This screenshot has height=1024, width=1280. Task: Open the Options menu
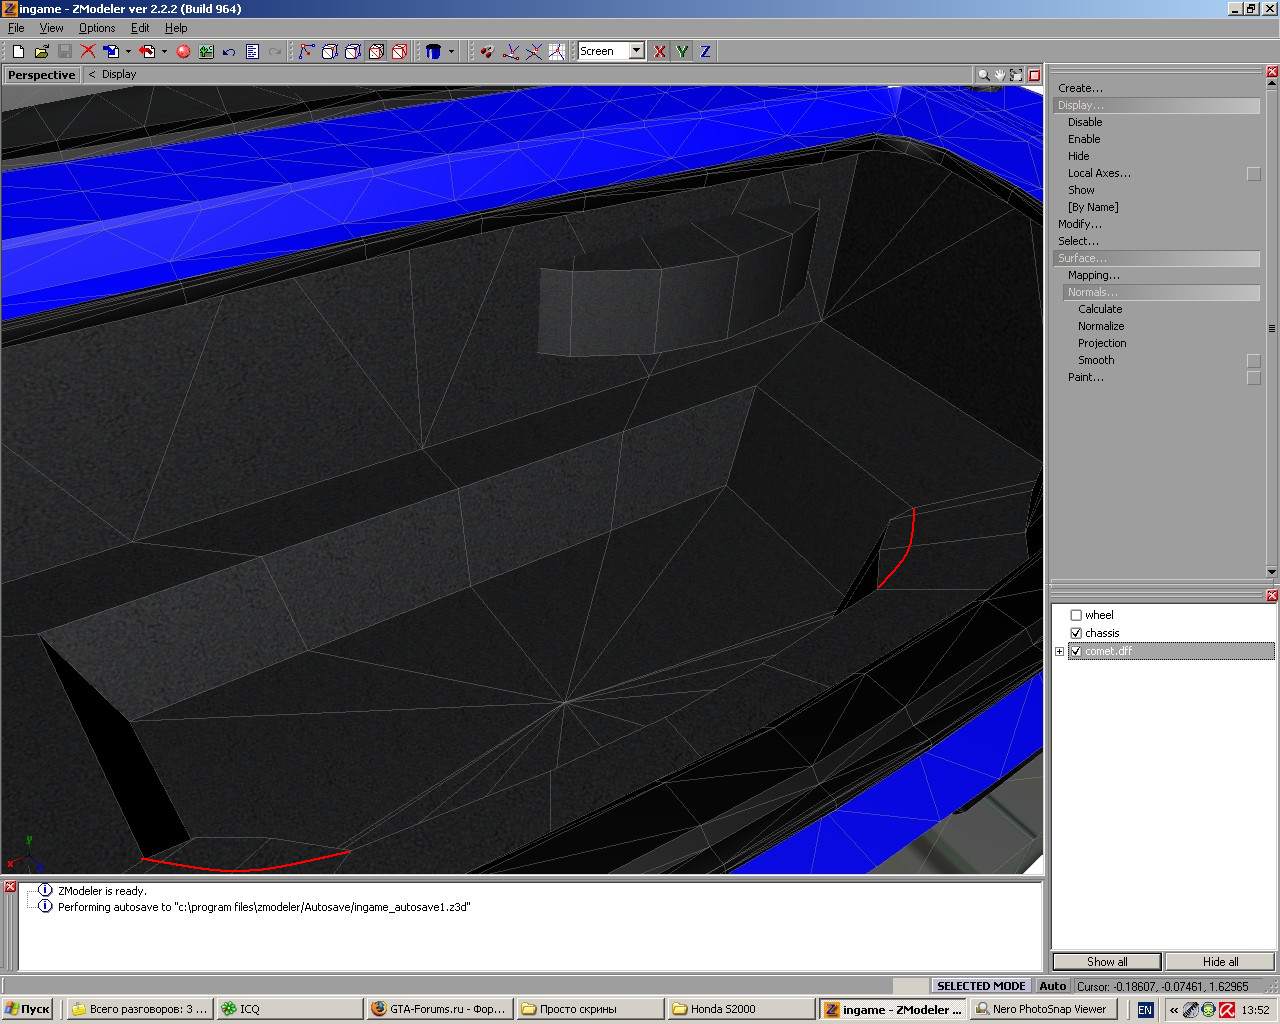97,28
